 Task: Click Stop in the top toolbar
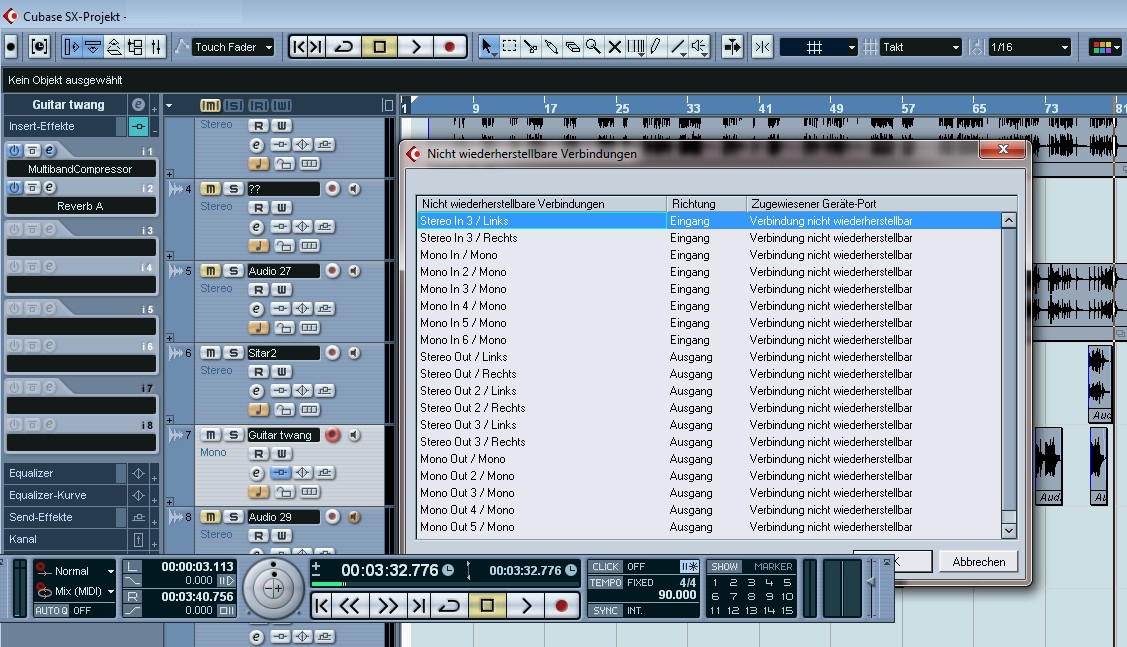(380, 47)
